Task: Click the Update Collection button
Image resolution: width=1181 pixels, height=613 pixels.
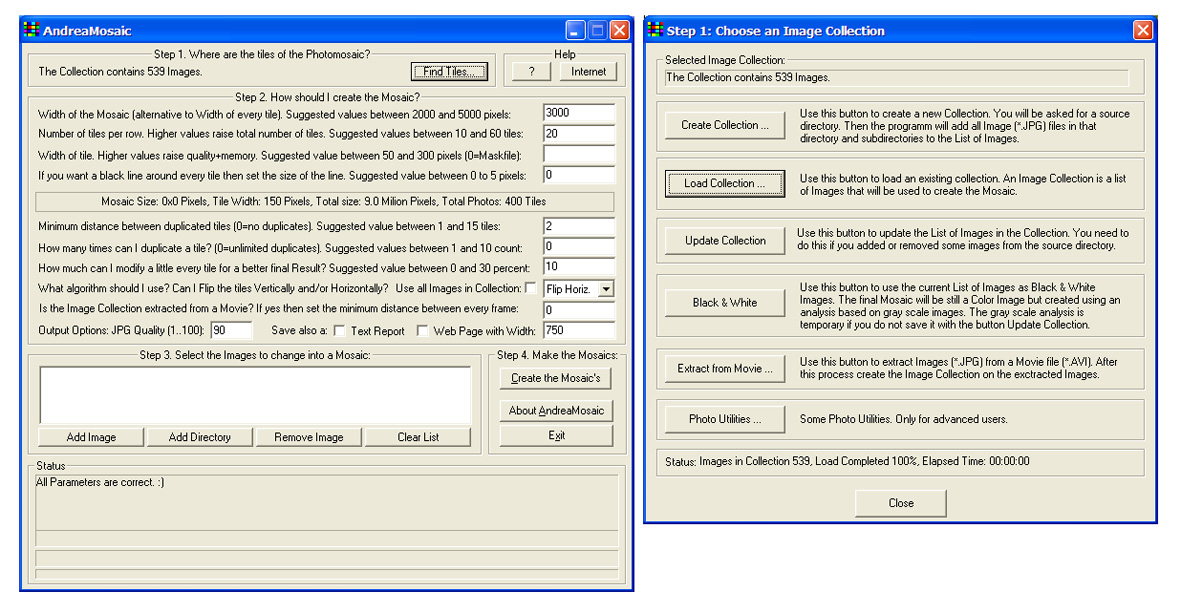Action: [725, 241]
